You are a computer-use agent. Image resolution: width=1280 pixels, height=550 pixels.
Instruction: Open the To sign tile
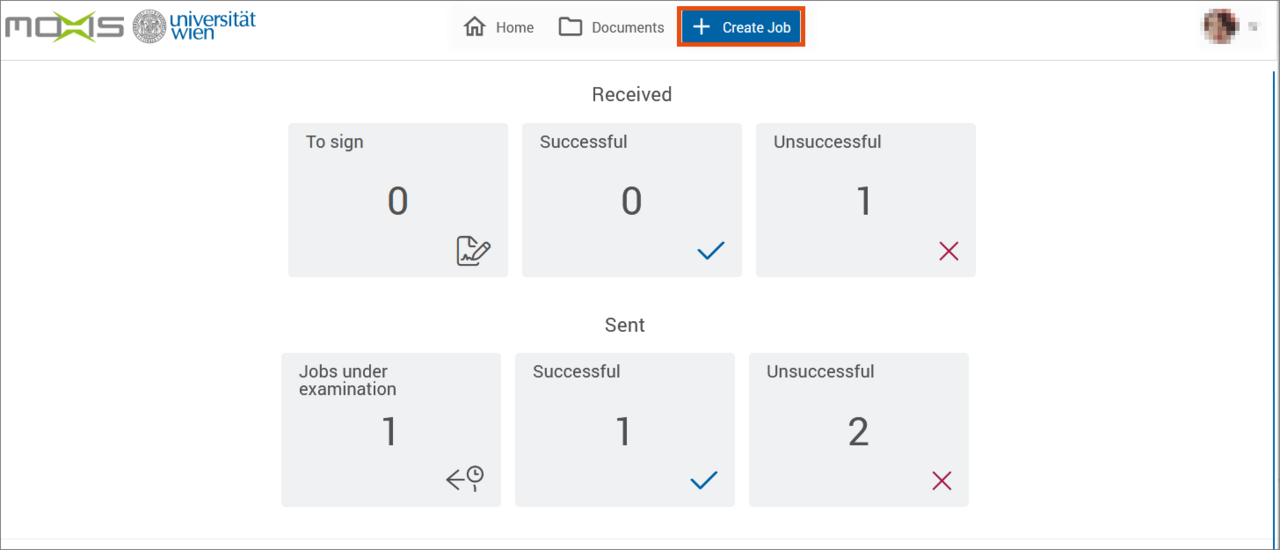coord(398,200)
